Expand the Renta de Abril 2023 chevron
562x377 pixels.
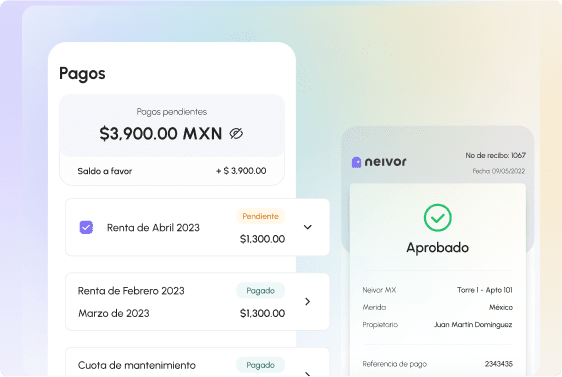(x=308, y=227)
